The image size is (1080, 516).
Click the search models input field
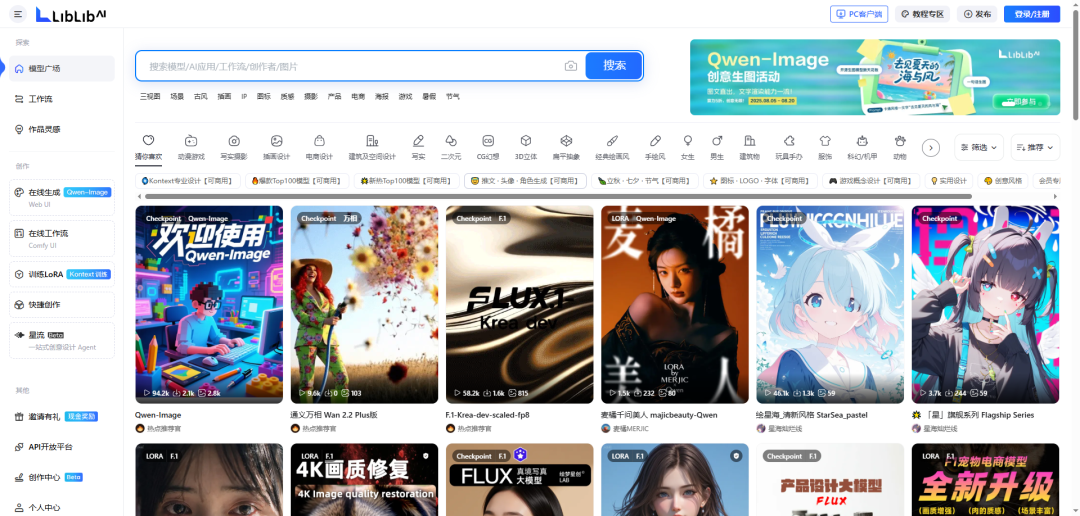351,66
